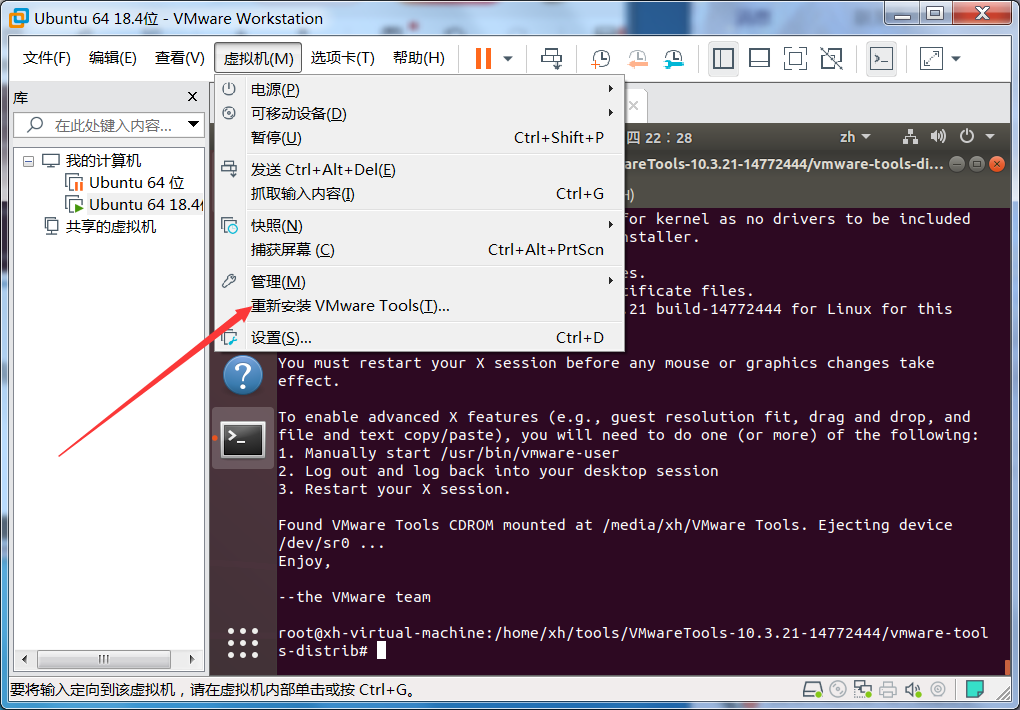
Task: Select 共享的虚拟机 in the library
Action: [111, 227]
